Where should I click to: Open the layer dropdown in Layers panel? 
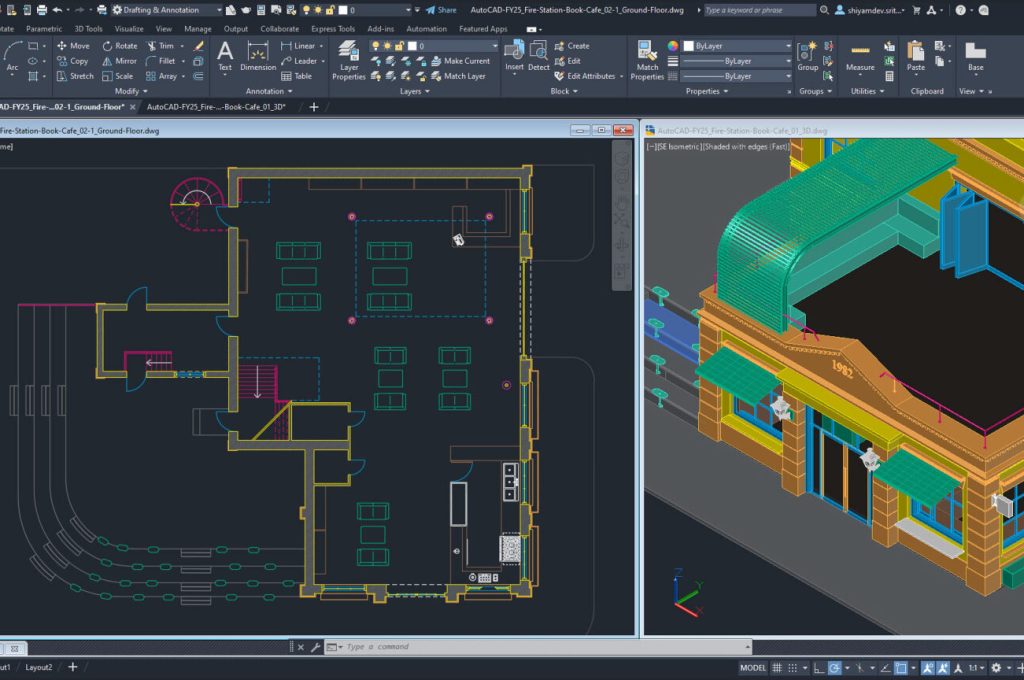click(433, 46)
